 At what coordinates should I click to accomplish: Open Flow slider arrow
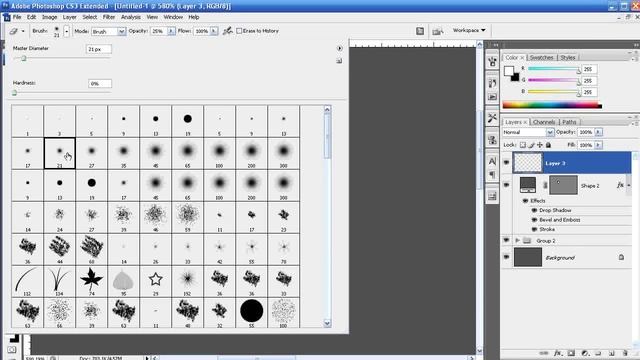pos(214,31)
